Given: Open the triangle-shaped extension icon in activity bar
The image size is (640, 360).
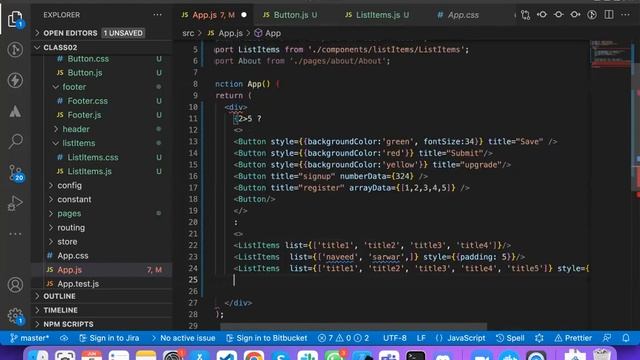Looking at the screenshot, I should tap(15, 111).
